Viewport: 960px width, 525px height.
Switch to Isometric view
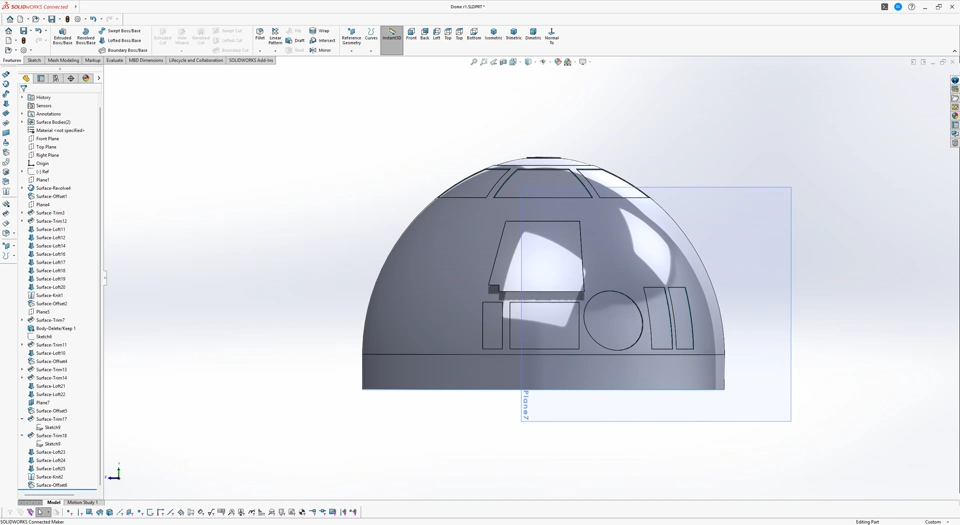pos(493,34)
